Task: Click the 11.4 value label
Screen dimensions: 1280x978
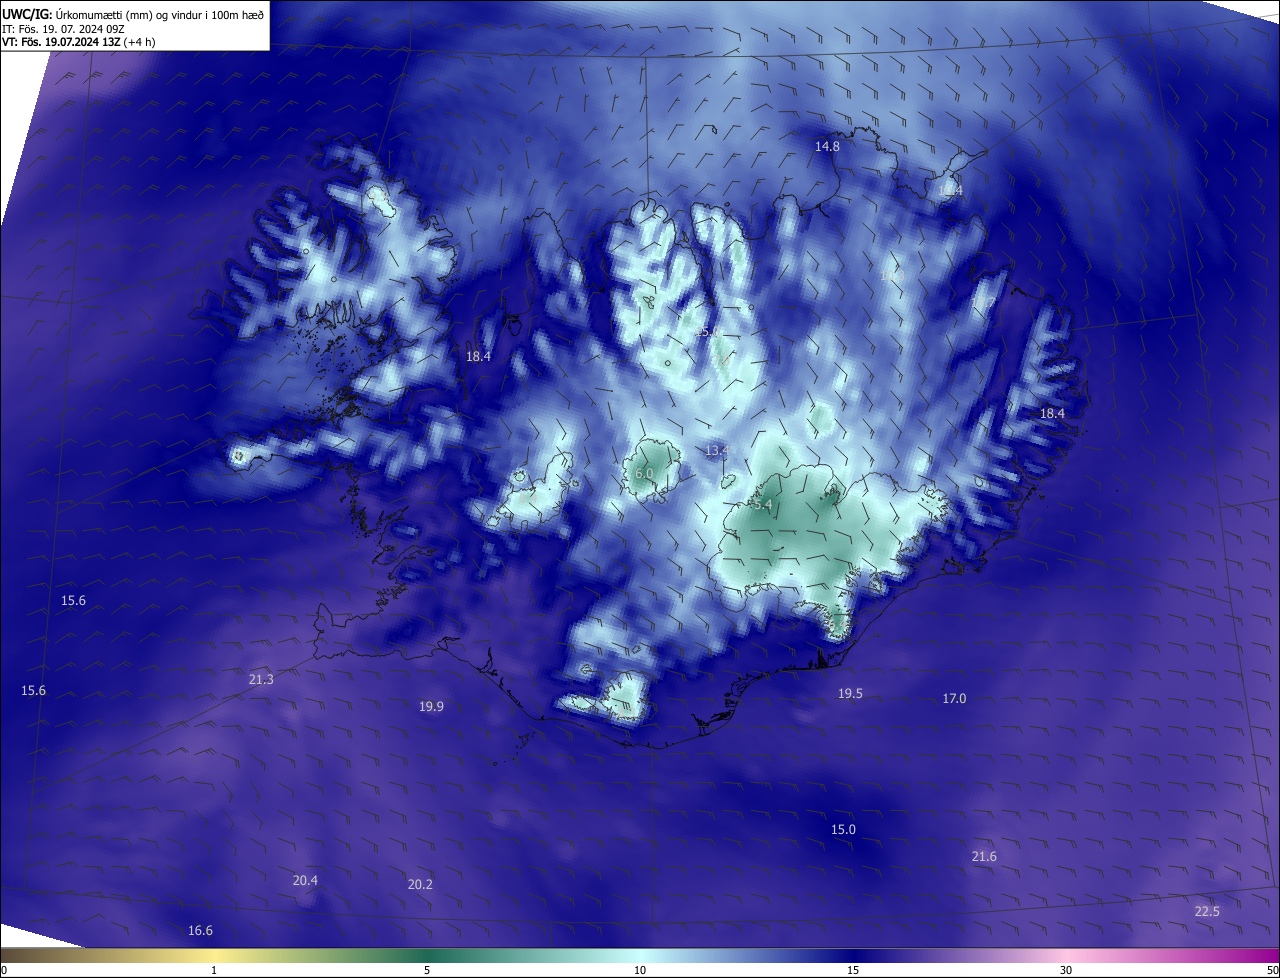Action: coord(950,190)
